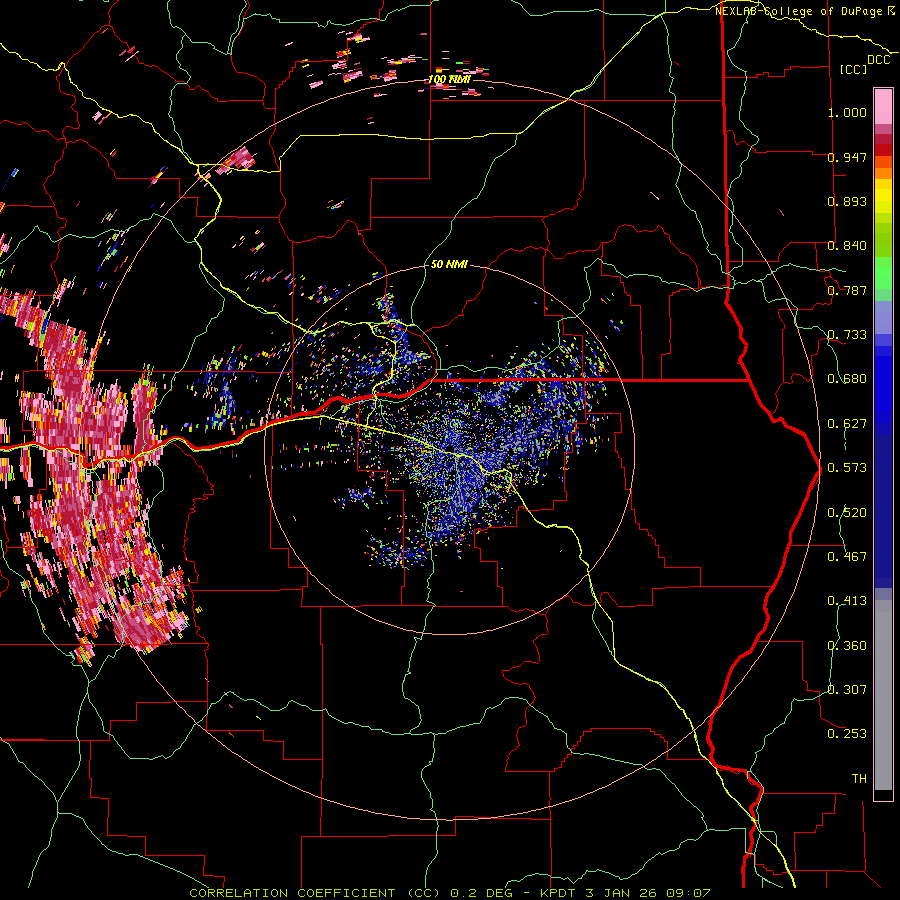This screenshot has height=900, width=900.
Task: Pick the pink segment atop the color bar
Action: click(x=883, y=107)
